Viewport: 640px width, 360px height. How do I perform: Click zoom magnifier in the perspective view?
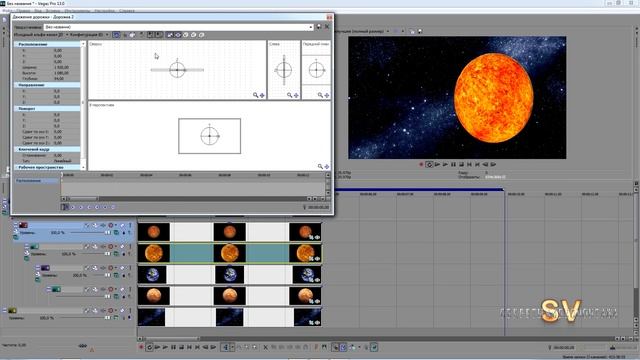pyautogui.click(x=320, y=167)
